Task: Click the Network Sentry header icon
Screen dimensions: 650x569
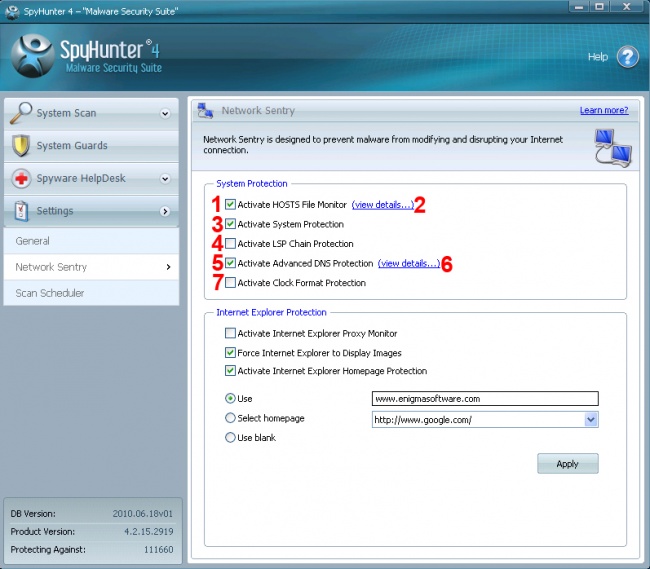Action: [205, 111]
